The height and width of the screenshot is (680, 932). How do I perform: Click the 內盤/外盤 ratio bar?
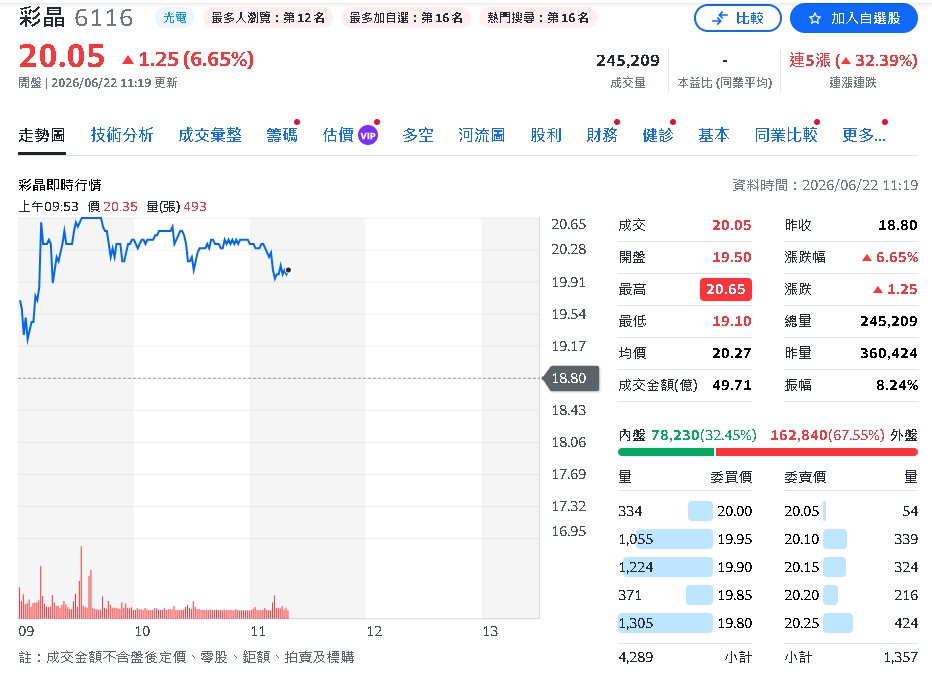click(767, 452)
